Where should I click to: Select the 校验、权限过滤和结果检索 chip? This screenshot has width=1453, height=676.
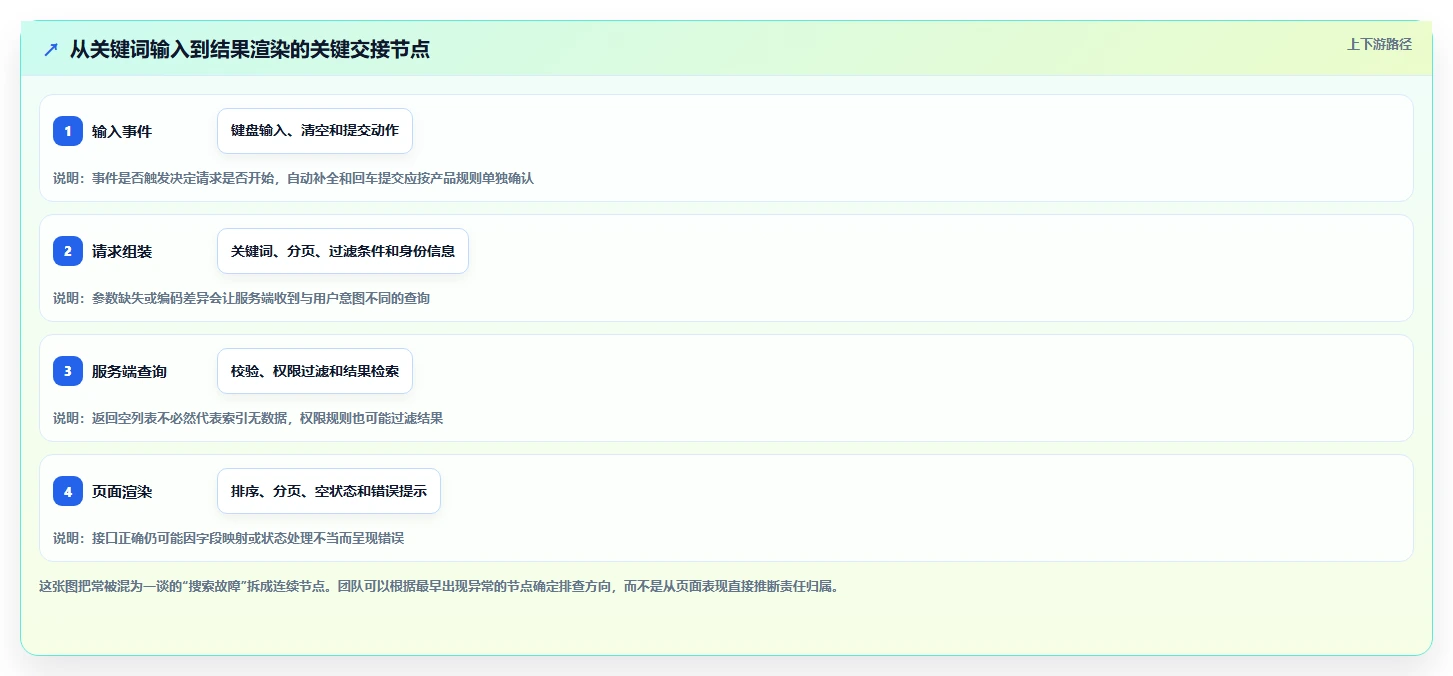click(315, 371)
